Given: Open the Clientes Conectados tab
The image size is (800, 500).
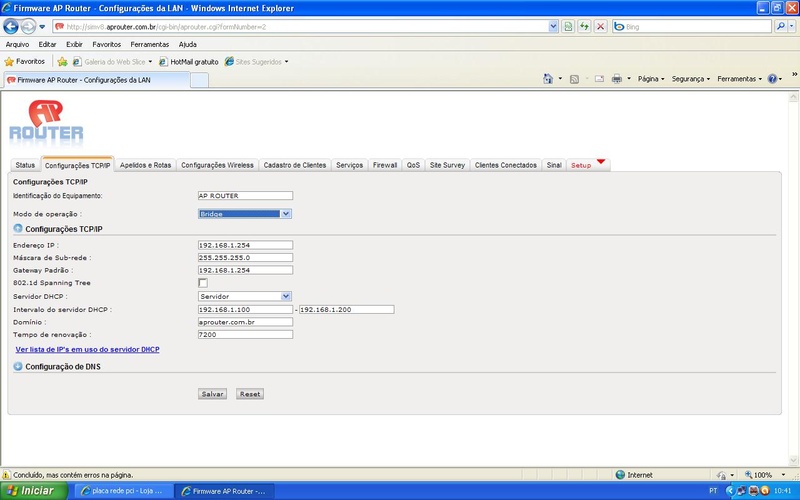Looking at the screenshot, I should (506, 165).
